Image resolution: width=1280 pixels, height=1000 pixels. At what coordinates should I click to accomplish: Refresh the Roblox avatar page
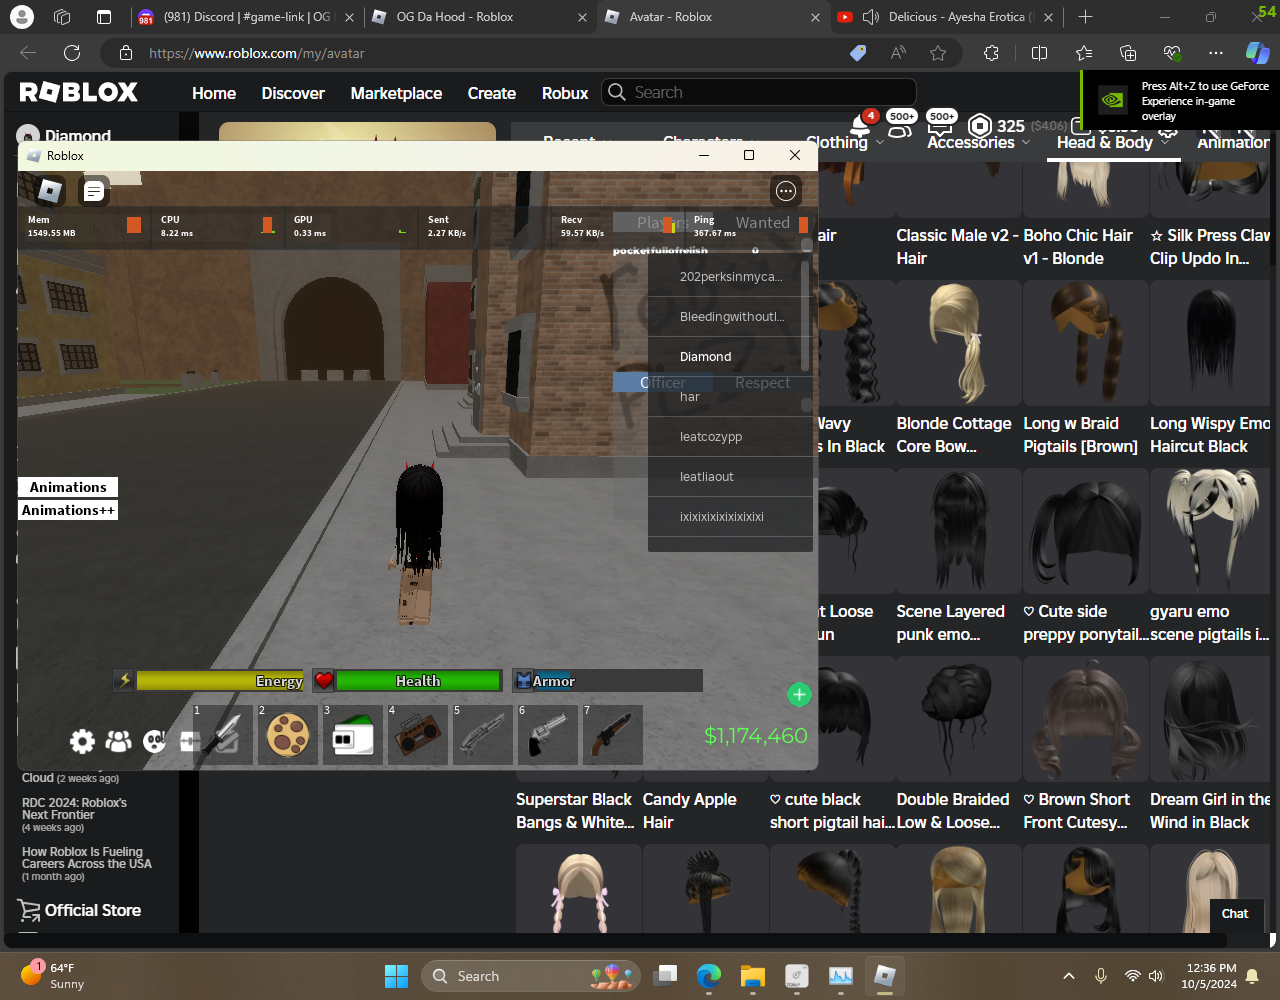[x=72, y=53]
